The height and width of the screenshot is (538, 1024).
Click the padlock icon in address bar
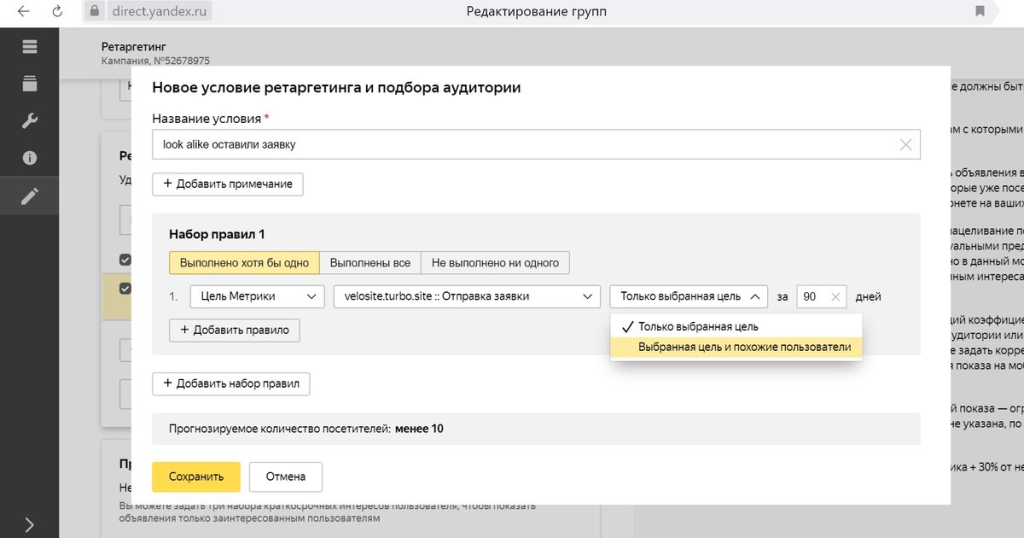(x=95, y=11)
